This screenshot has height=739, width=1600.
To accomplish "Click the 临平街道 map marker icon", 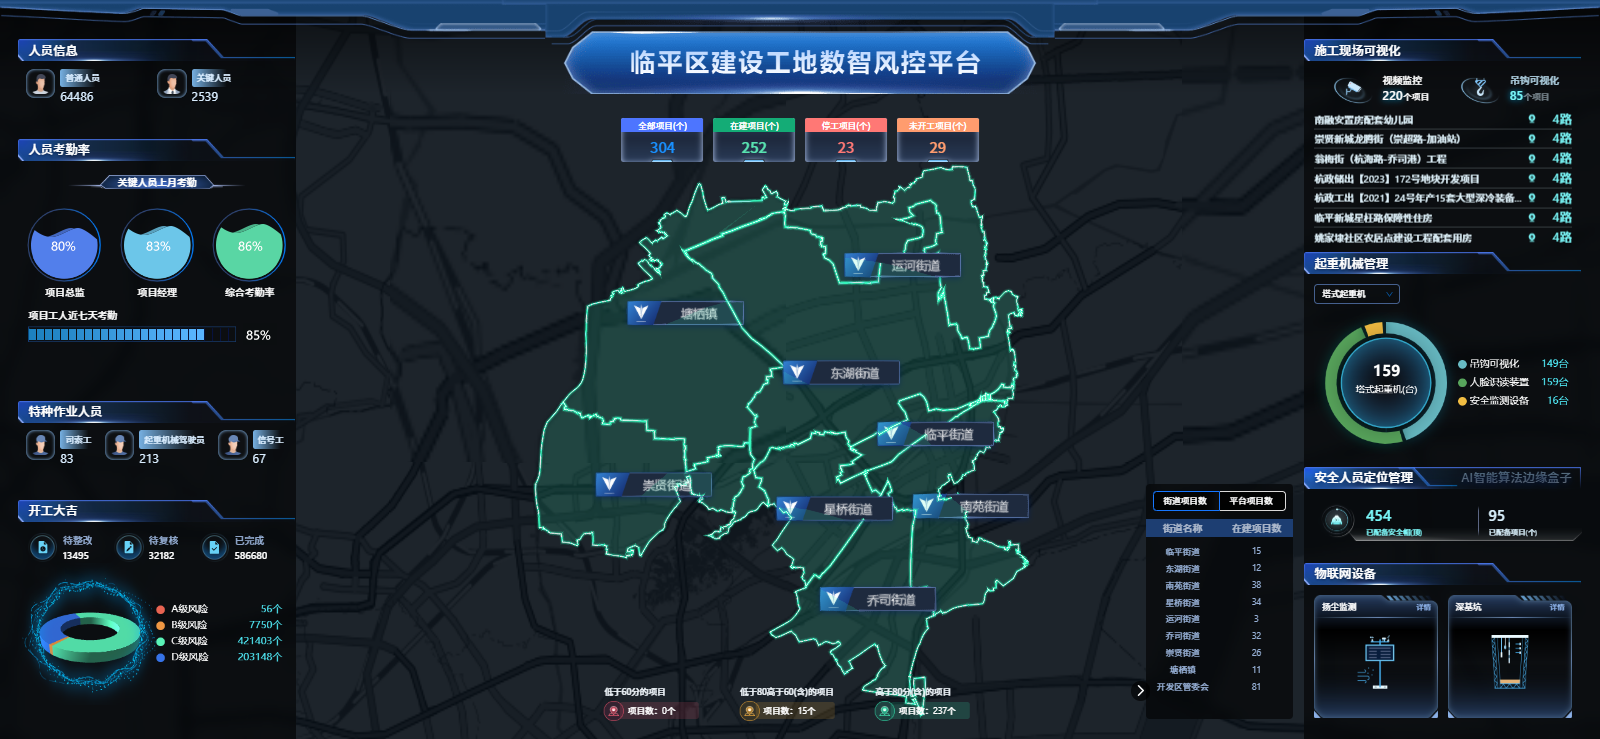I will coord(890,434).
